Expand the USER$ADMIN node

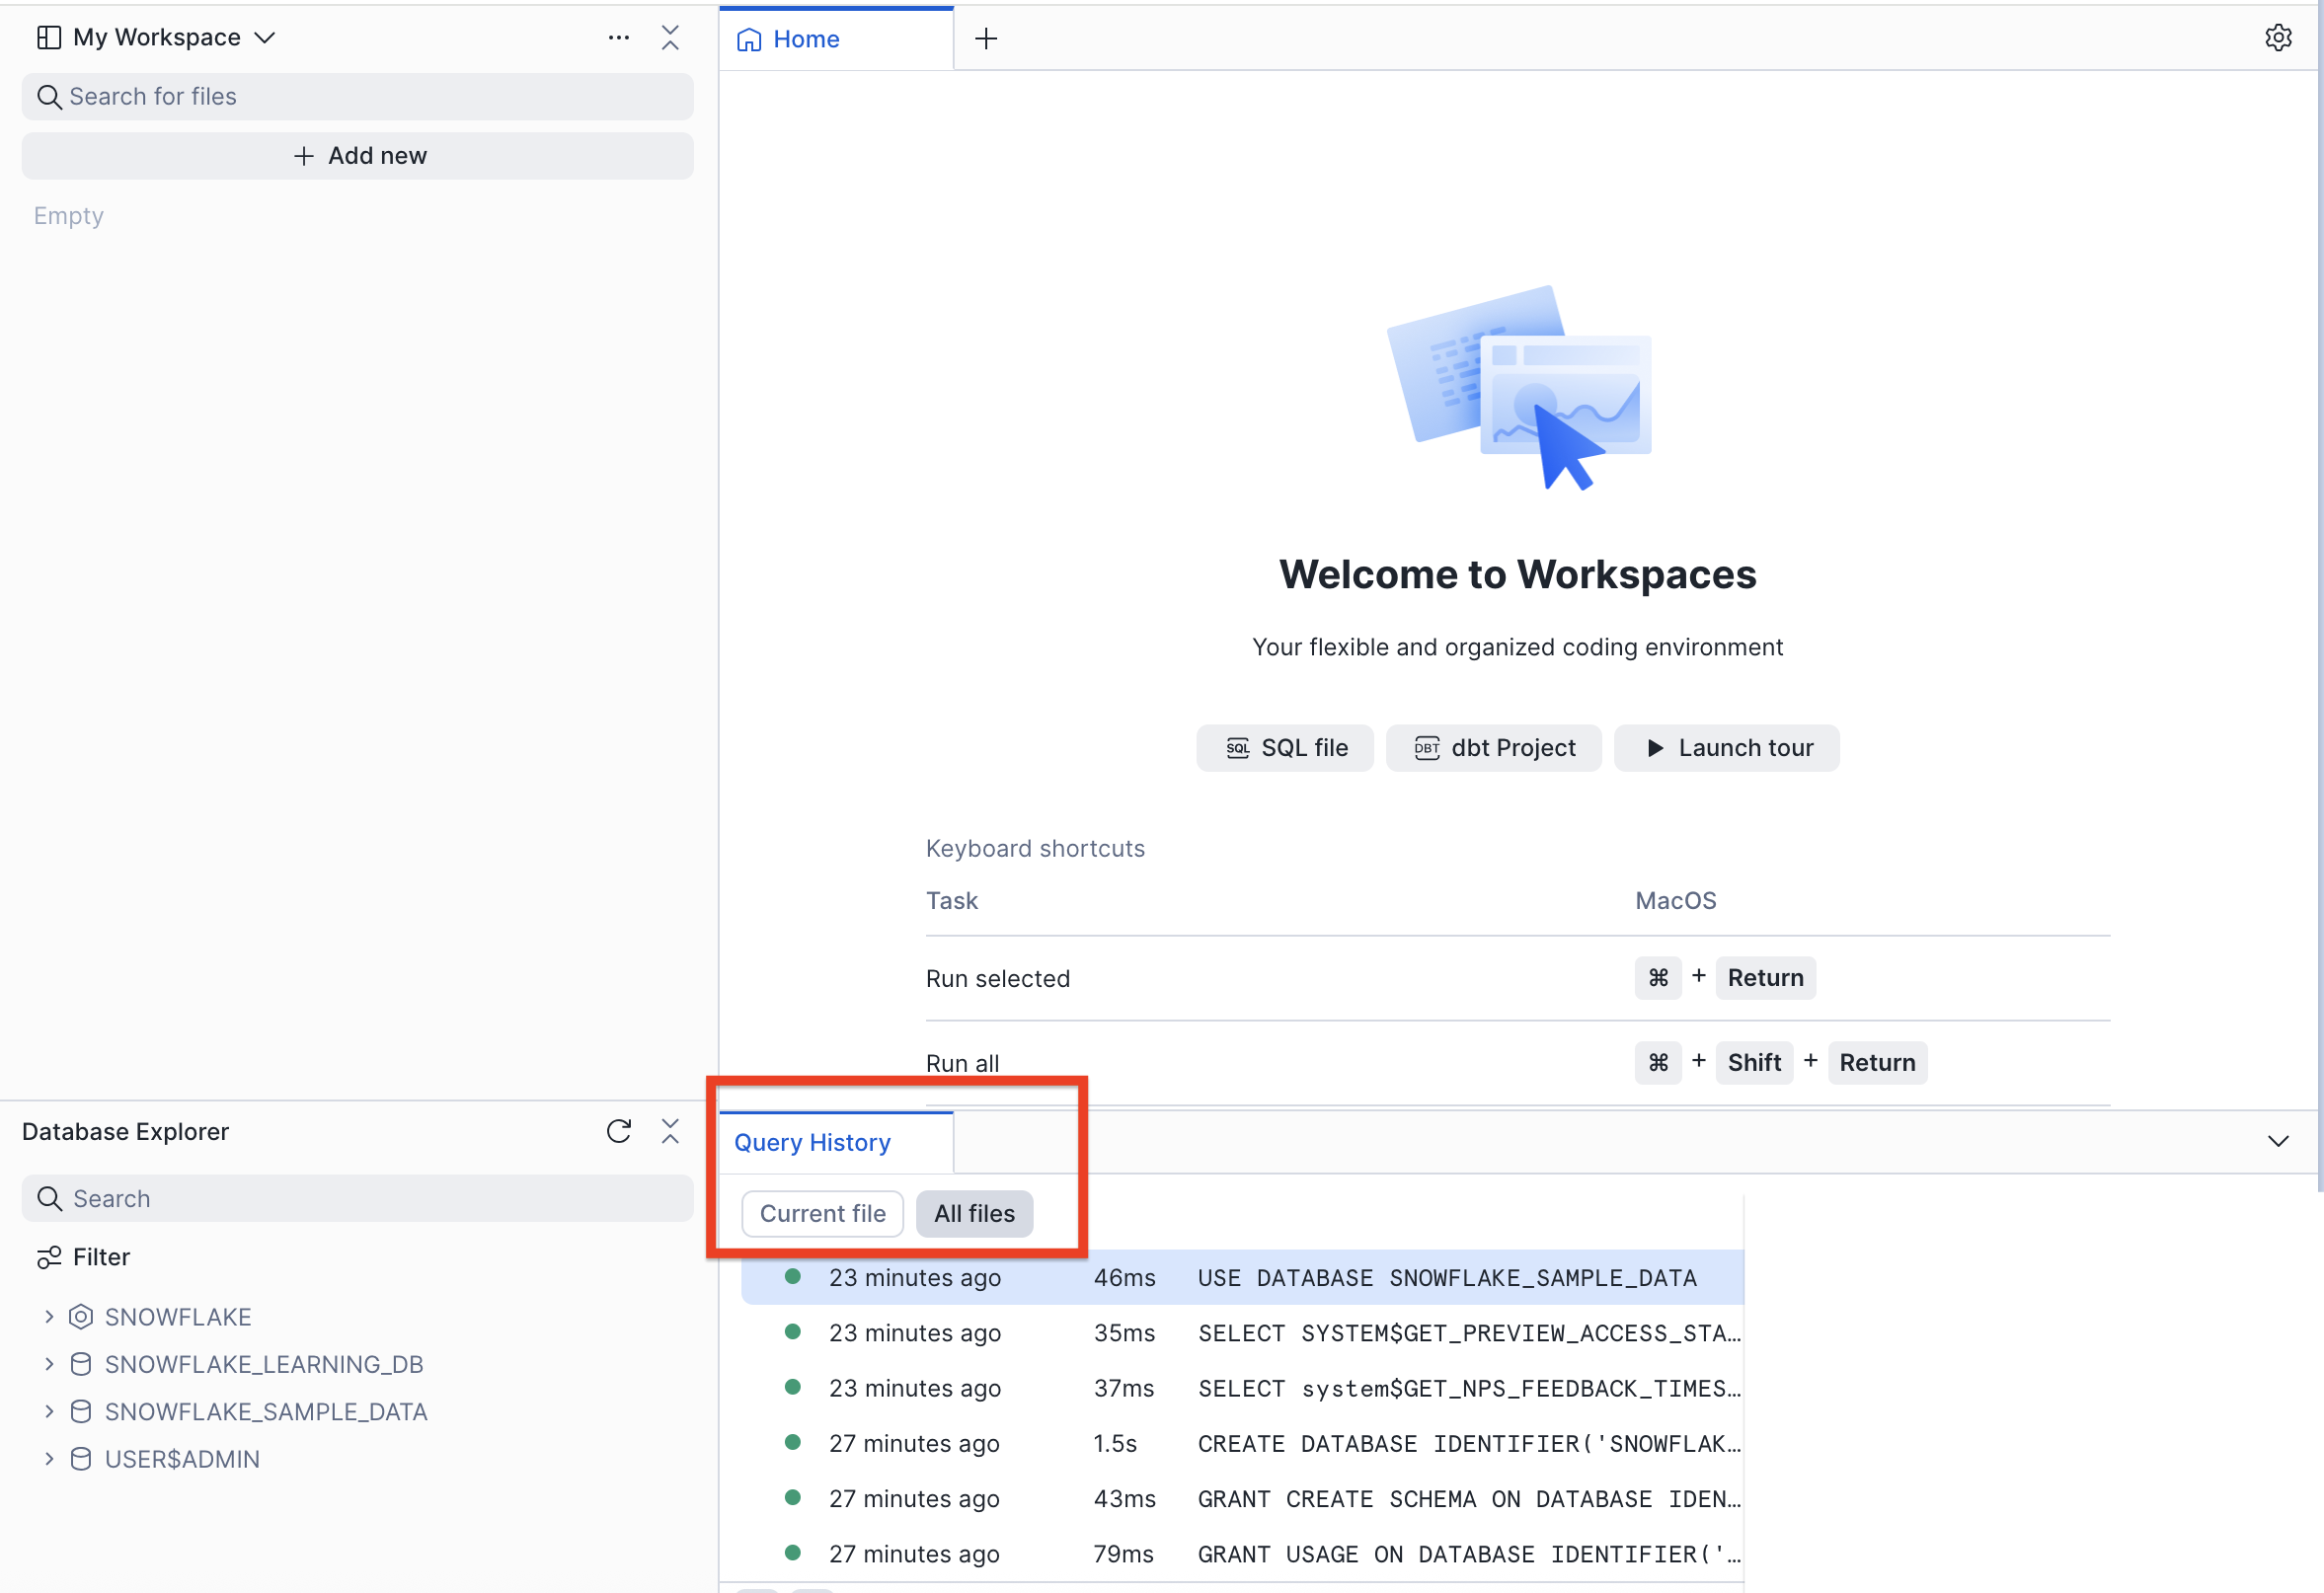(49, 1459)
